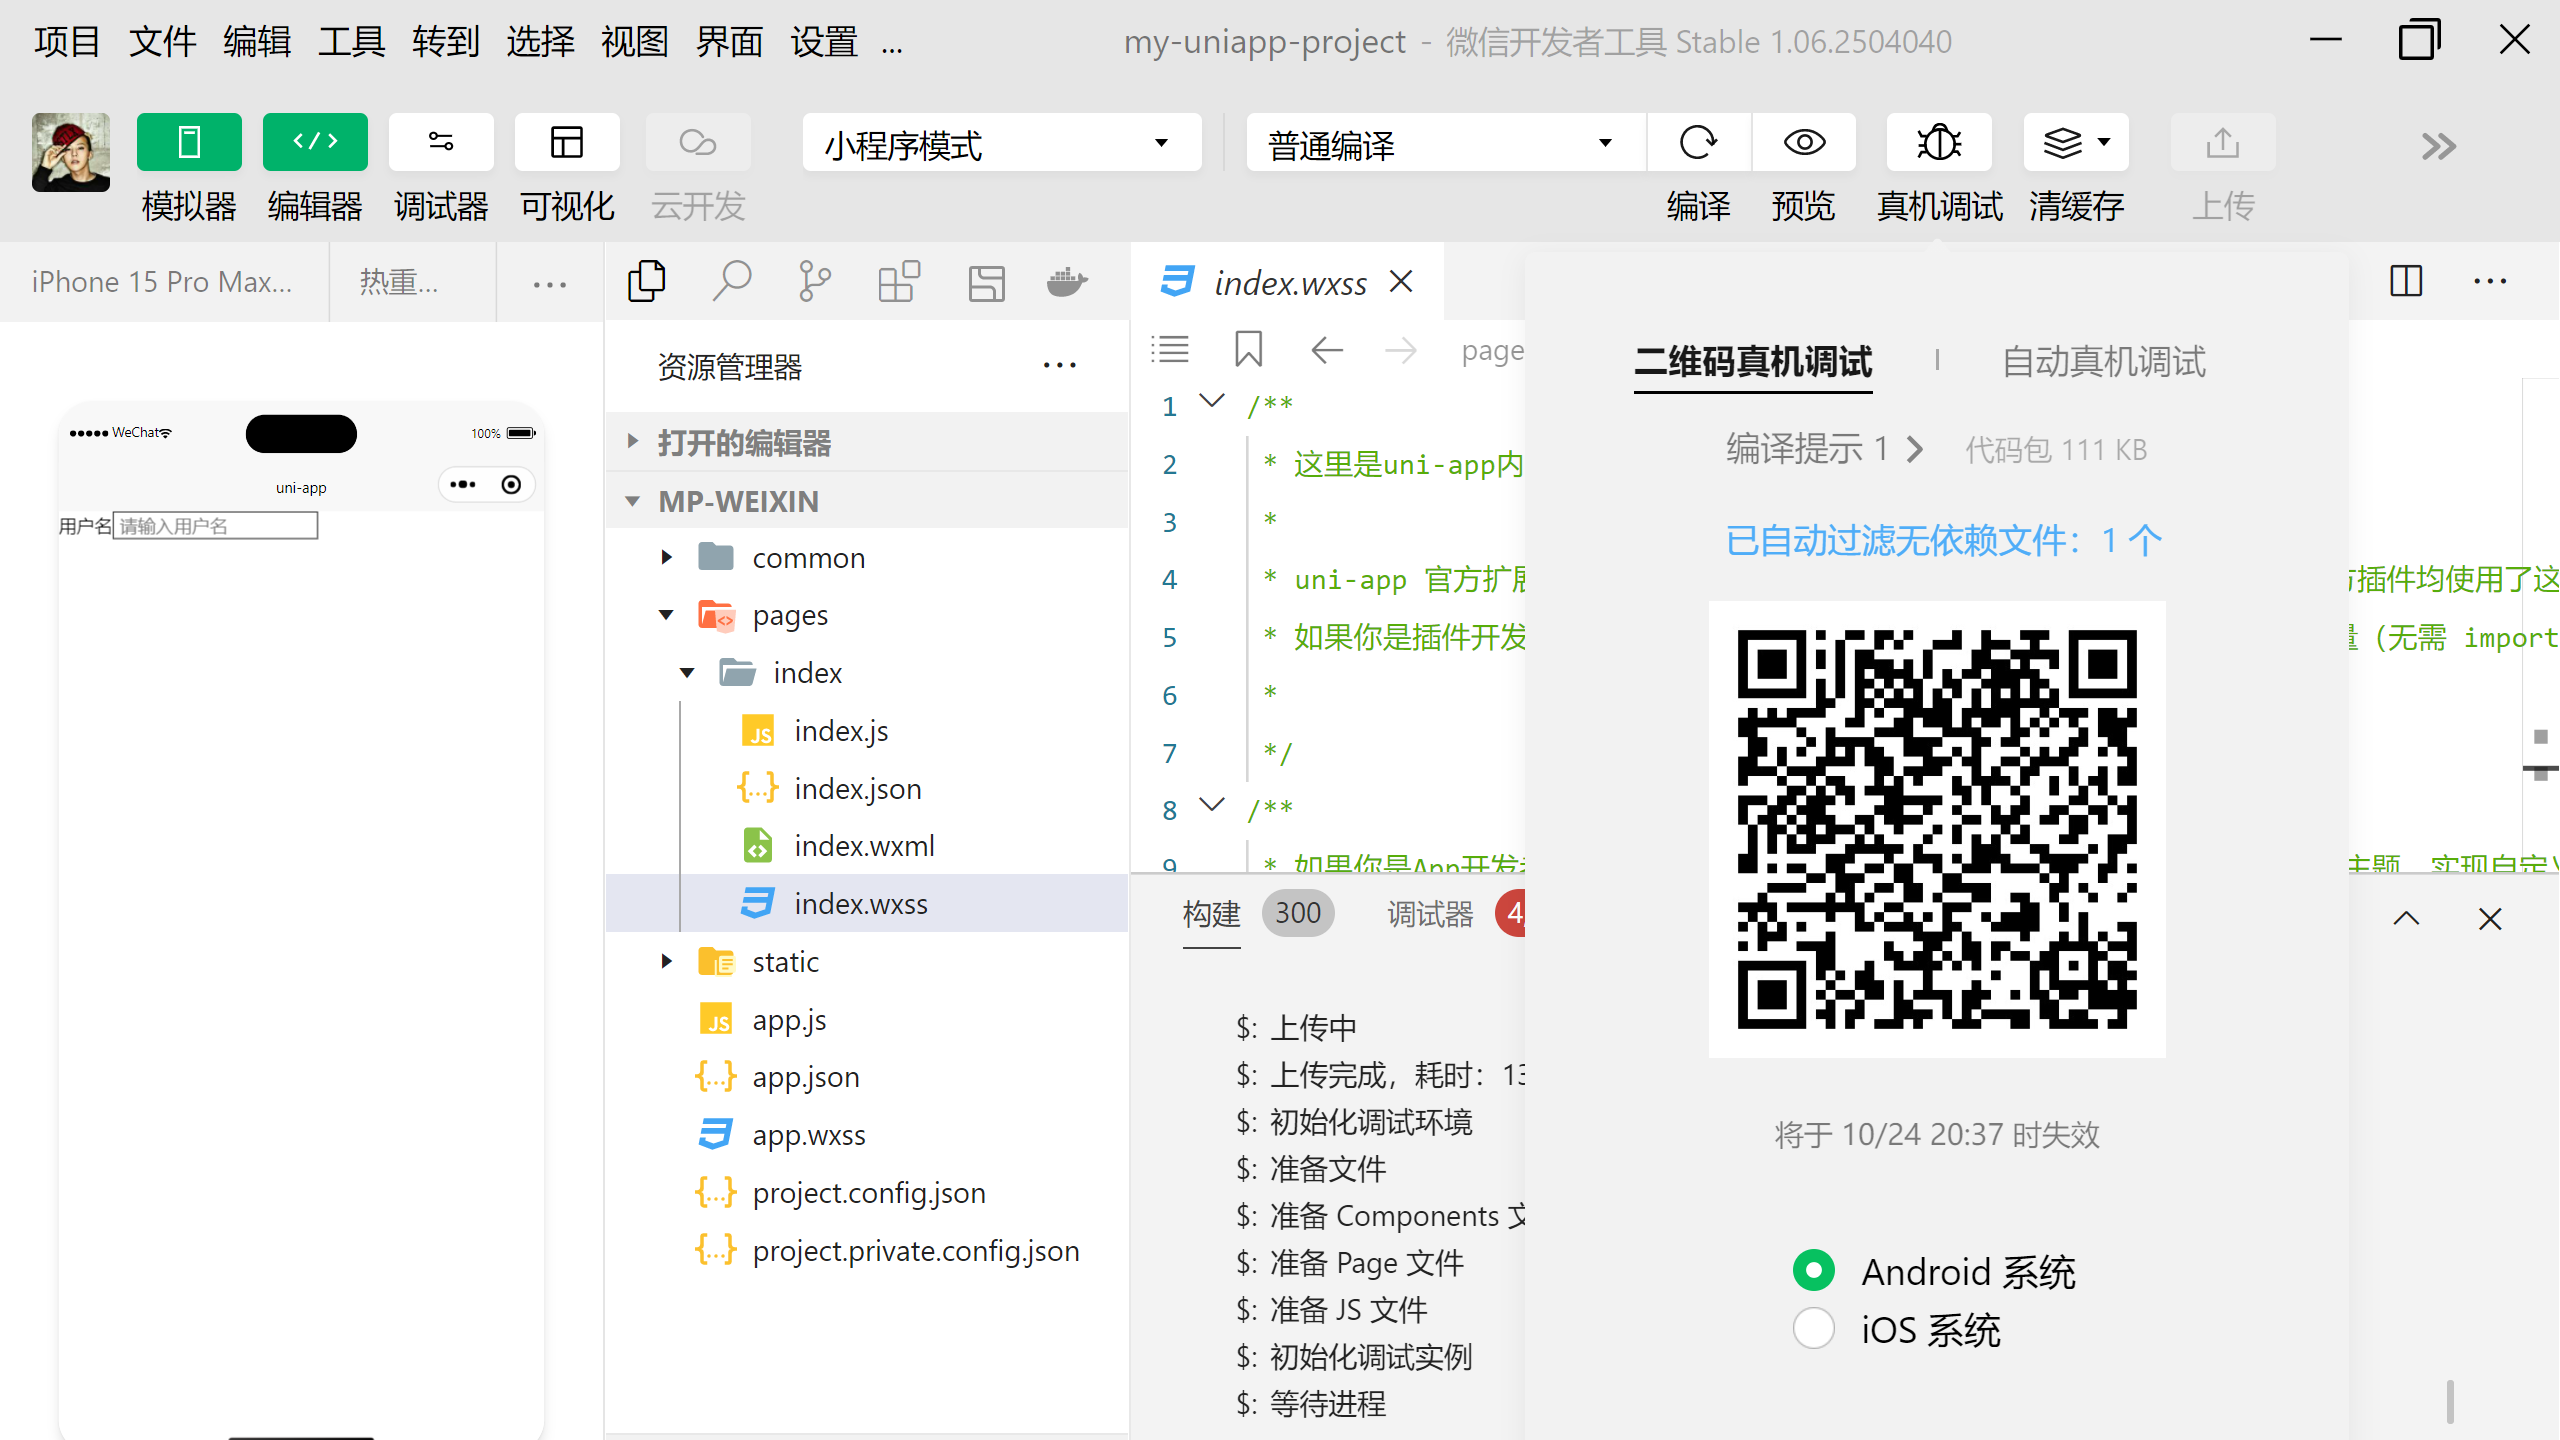Click the preview eye icon

(1803, 143)
